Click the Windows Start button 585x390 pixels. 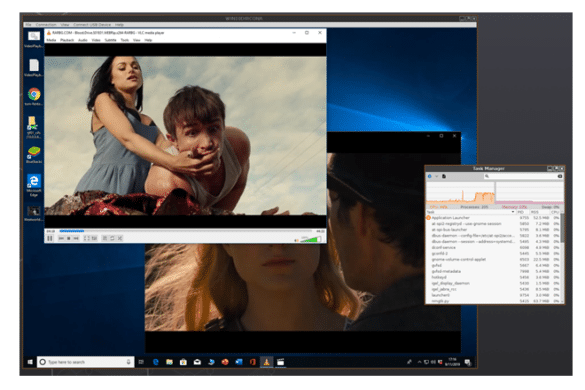pos(30,362)
